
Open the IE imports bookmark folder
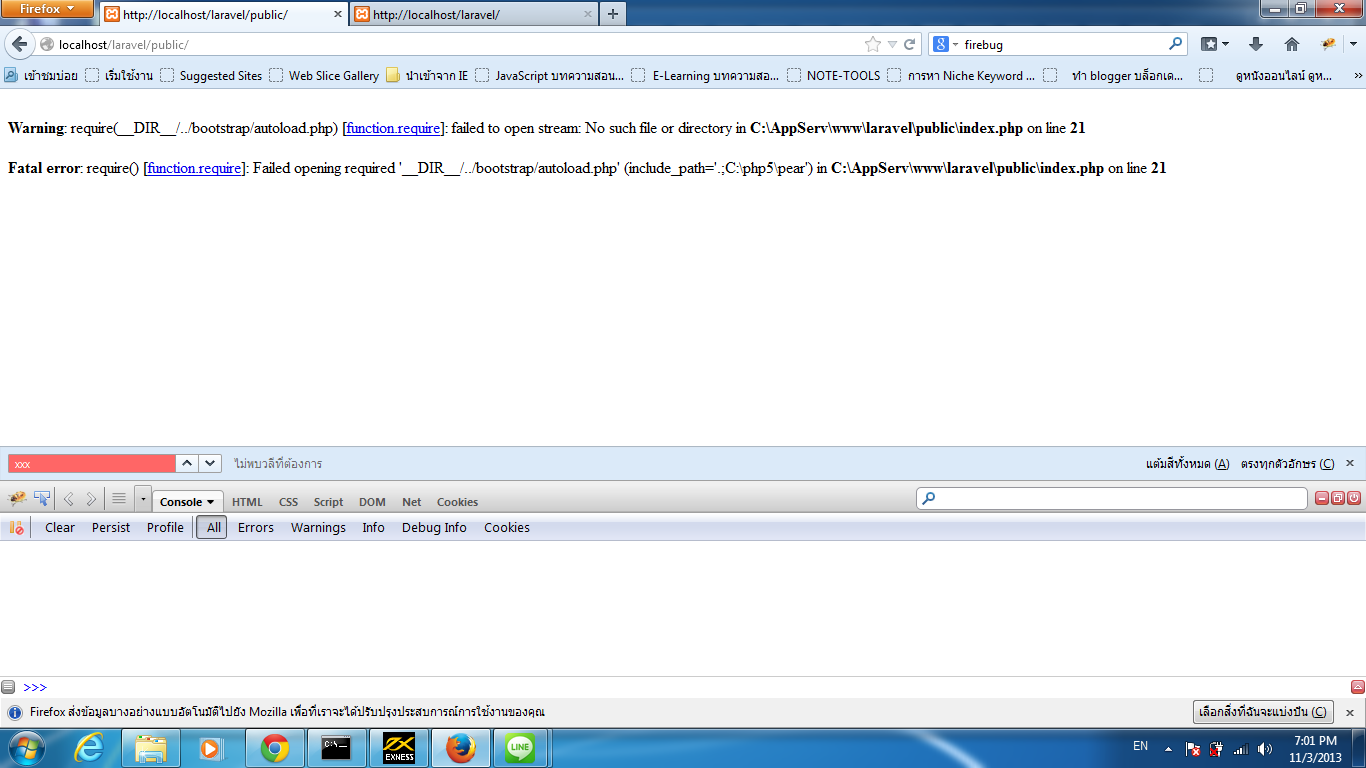[x=427, y=75]
